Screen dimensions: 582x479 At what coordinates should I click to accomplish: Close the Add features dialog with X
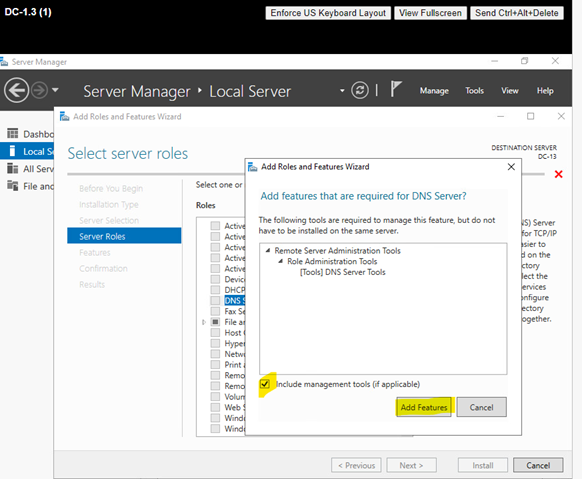coord(511,167)
